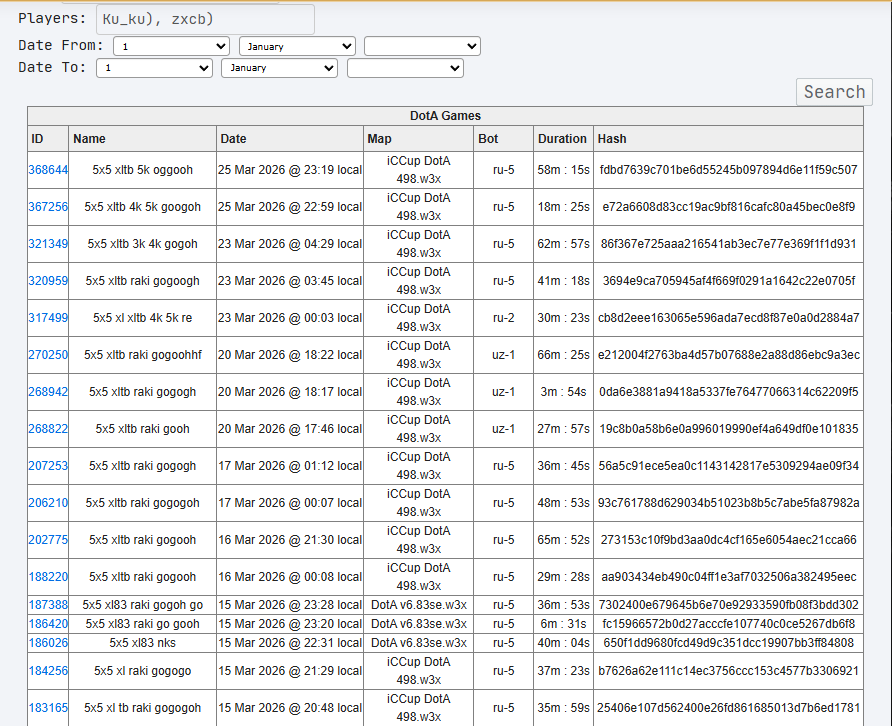
Task: Click the Players input field
Action: point(205,19)
